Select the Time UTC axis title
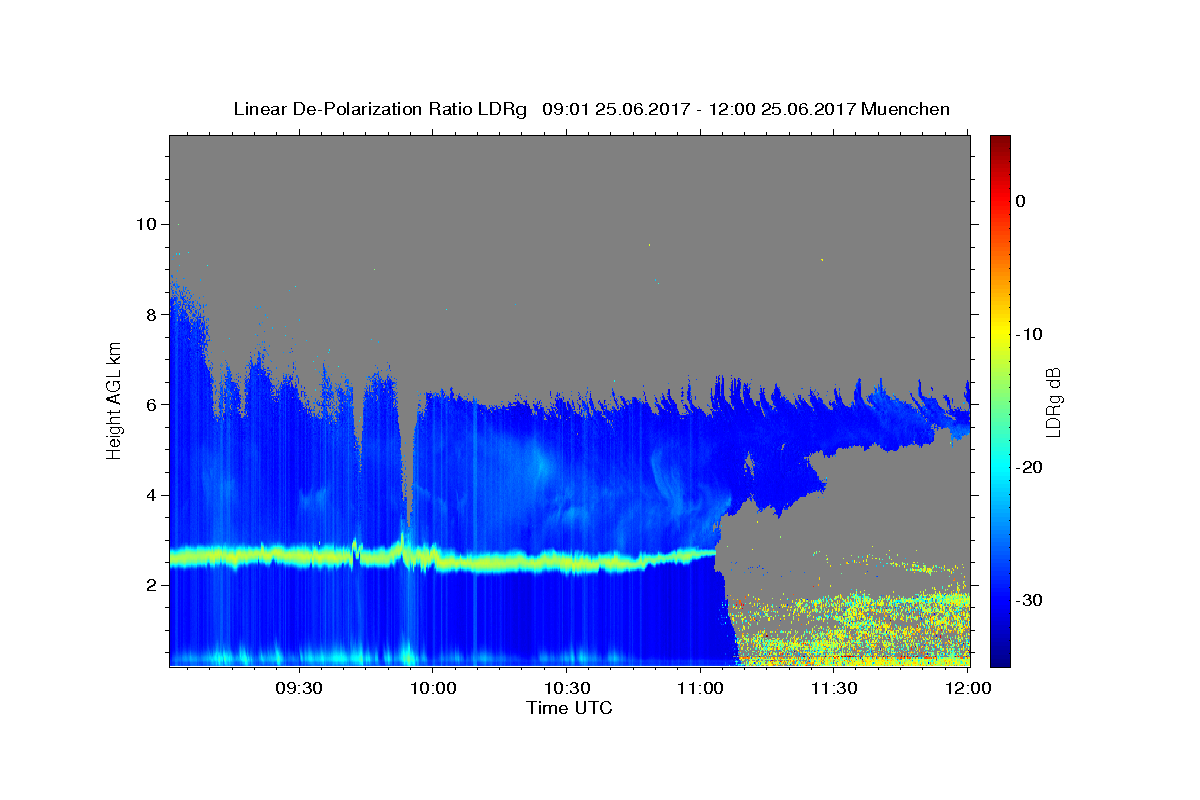Image resolution: width=1200 pixels, height=800 pixels. tap(569, 708)
